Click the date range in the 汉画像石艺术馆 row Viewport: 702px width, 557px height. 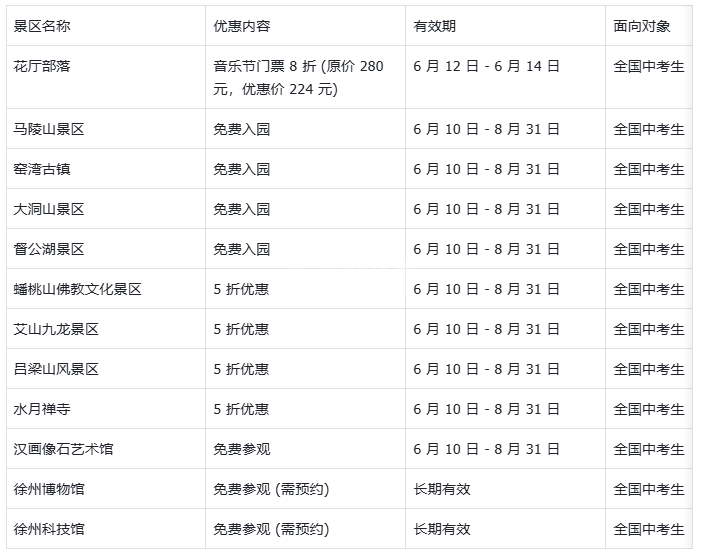point(486,449)
